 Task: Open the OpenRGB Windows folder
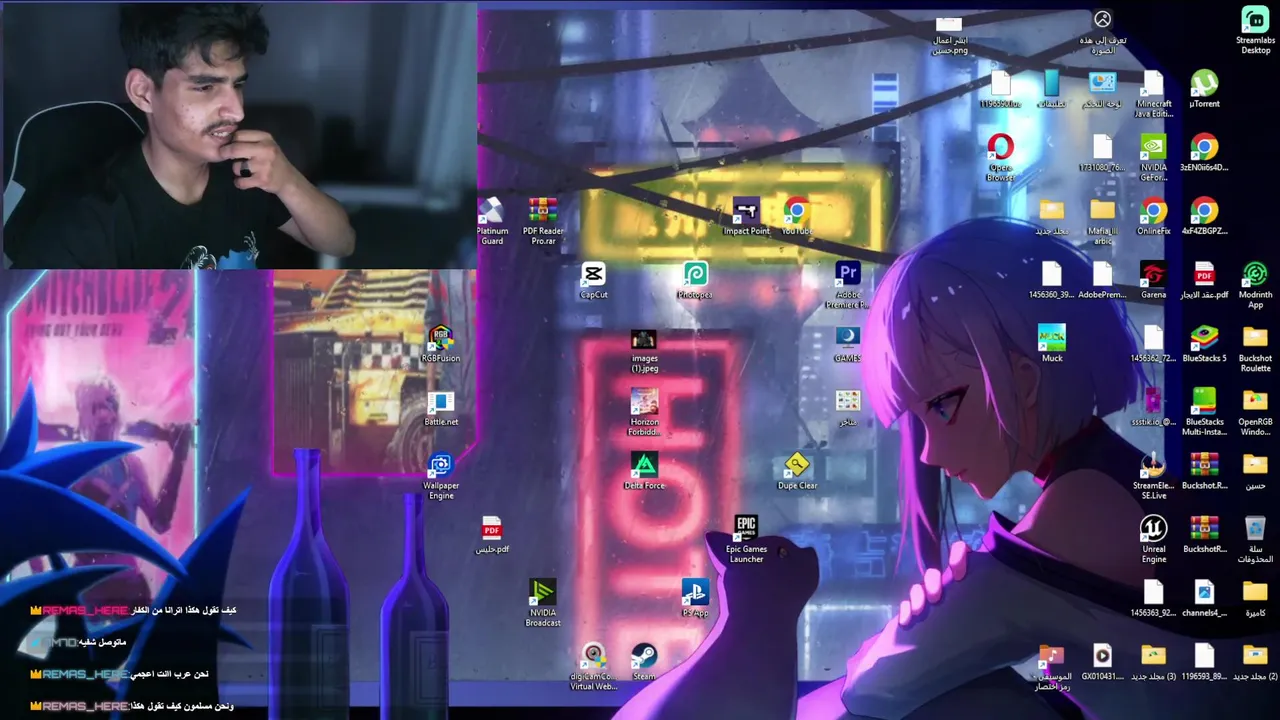click(1255, 412)
